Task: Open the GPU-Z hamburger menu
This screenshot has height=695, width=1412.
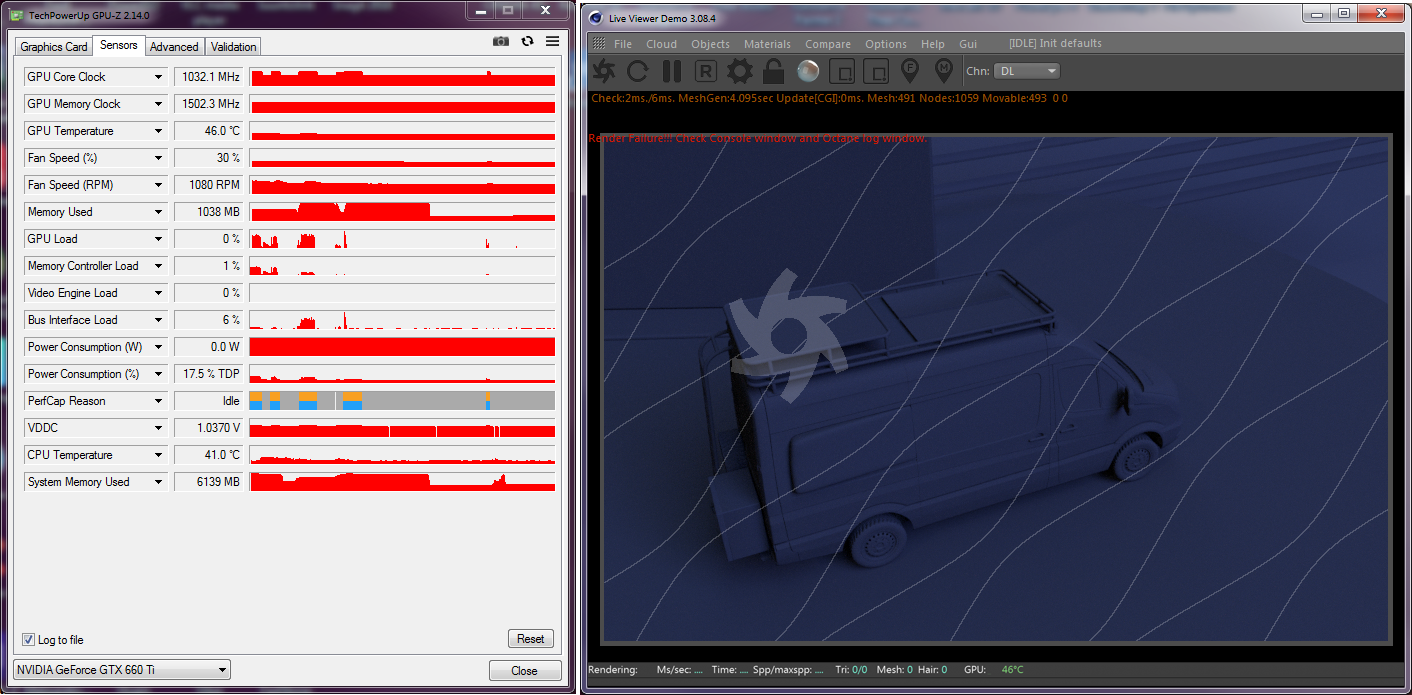Action: tap(552, 41)
